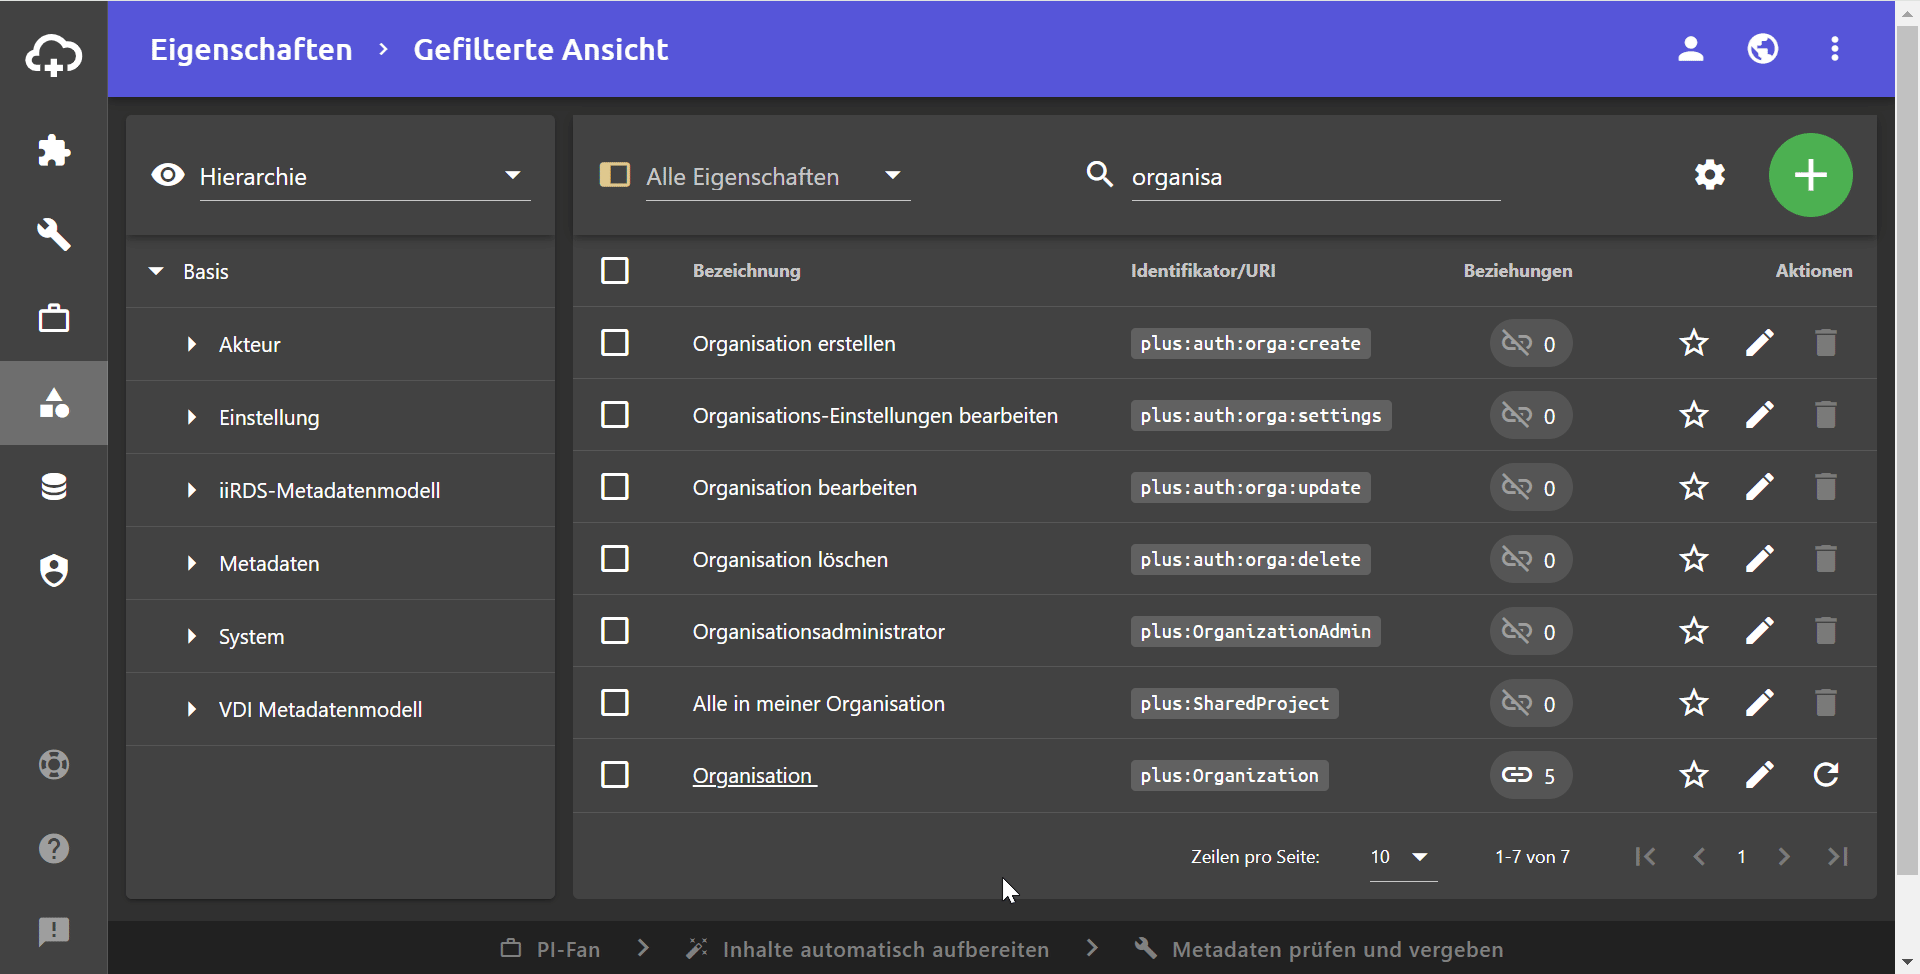Click the plus:auth:orga:update identifier chip

[1251, 487]
